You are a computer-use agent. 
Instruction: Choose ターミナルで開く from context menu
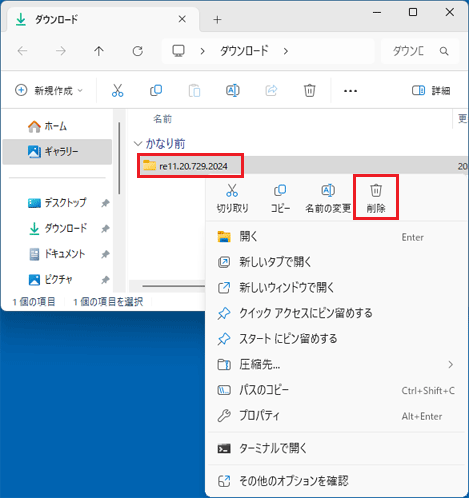point(336,449)
